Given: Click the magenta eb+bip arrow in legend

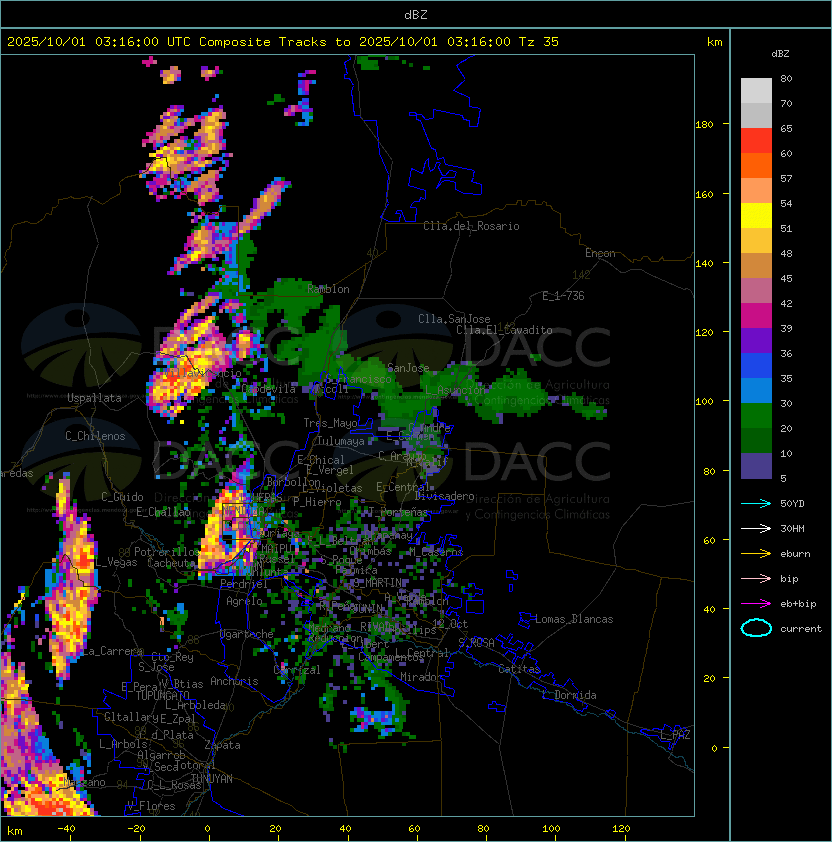Looking at the screenshot, I should tap(756, 604).
